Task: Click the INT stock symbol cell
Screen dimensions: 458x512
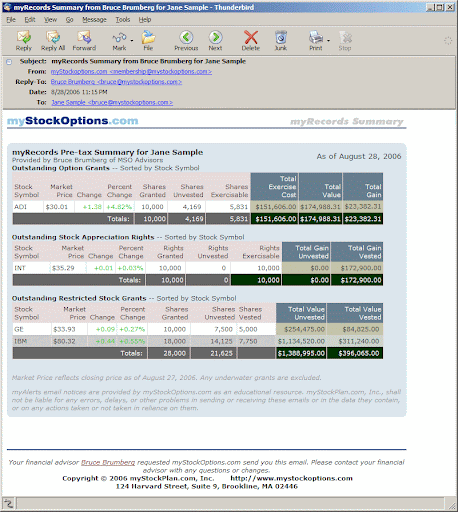Action: pyautogui.click(x=31, y=268)
